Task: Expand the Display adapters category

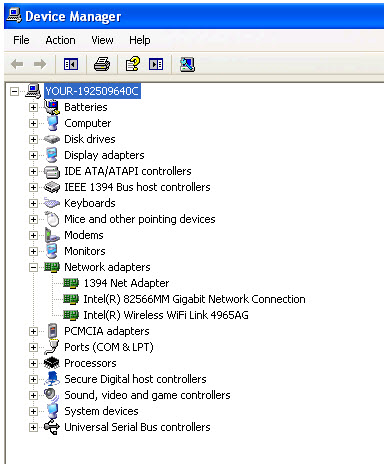Action: 33,155
